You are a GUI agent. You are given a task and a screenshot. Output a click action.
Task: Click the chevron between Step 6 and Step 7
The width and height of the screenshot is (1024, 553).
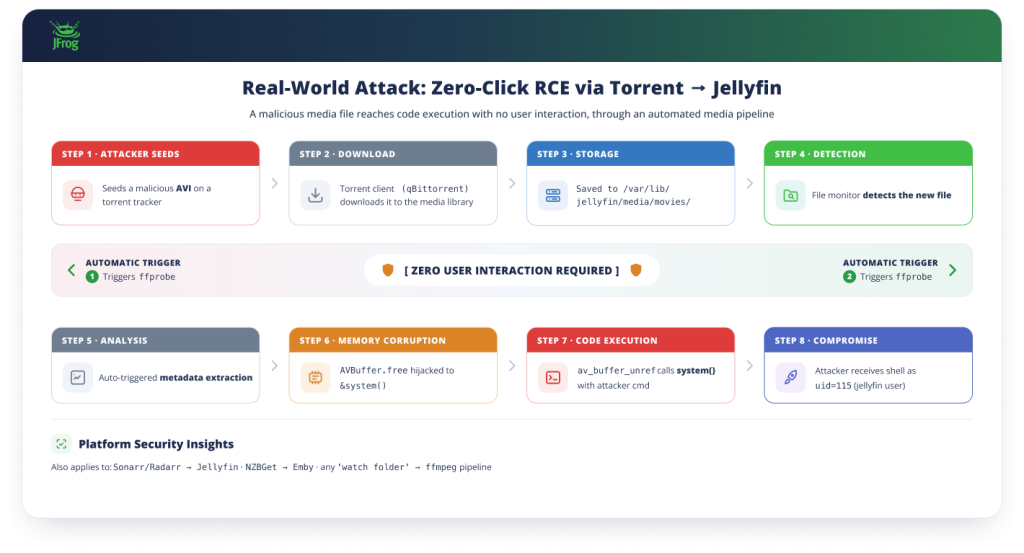(513, 366)
